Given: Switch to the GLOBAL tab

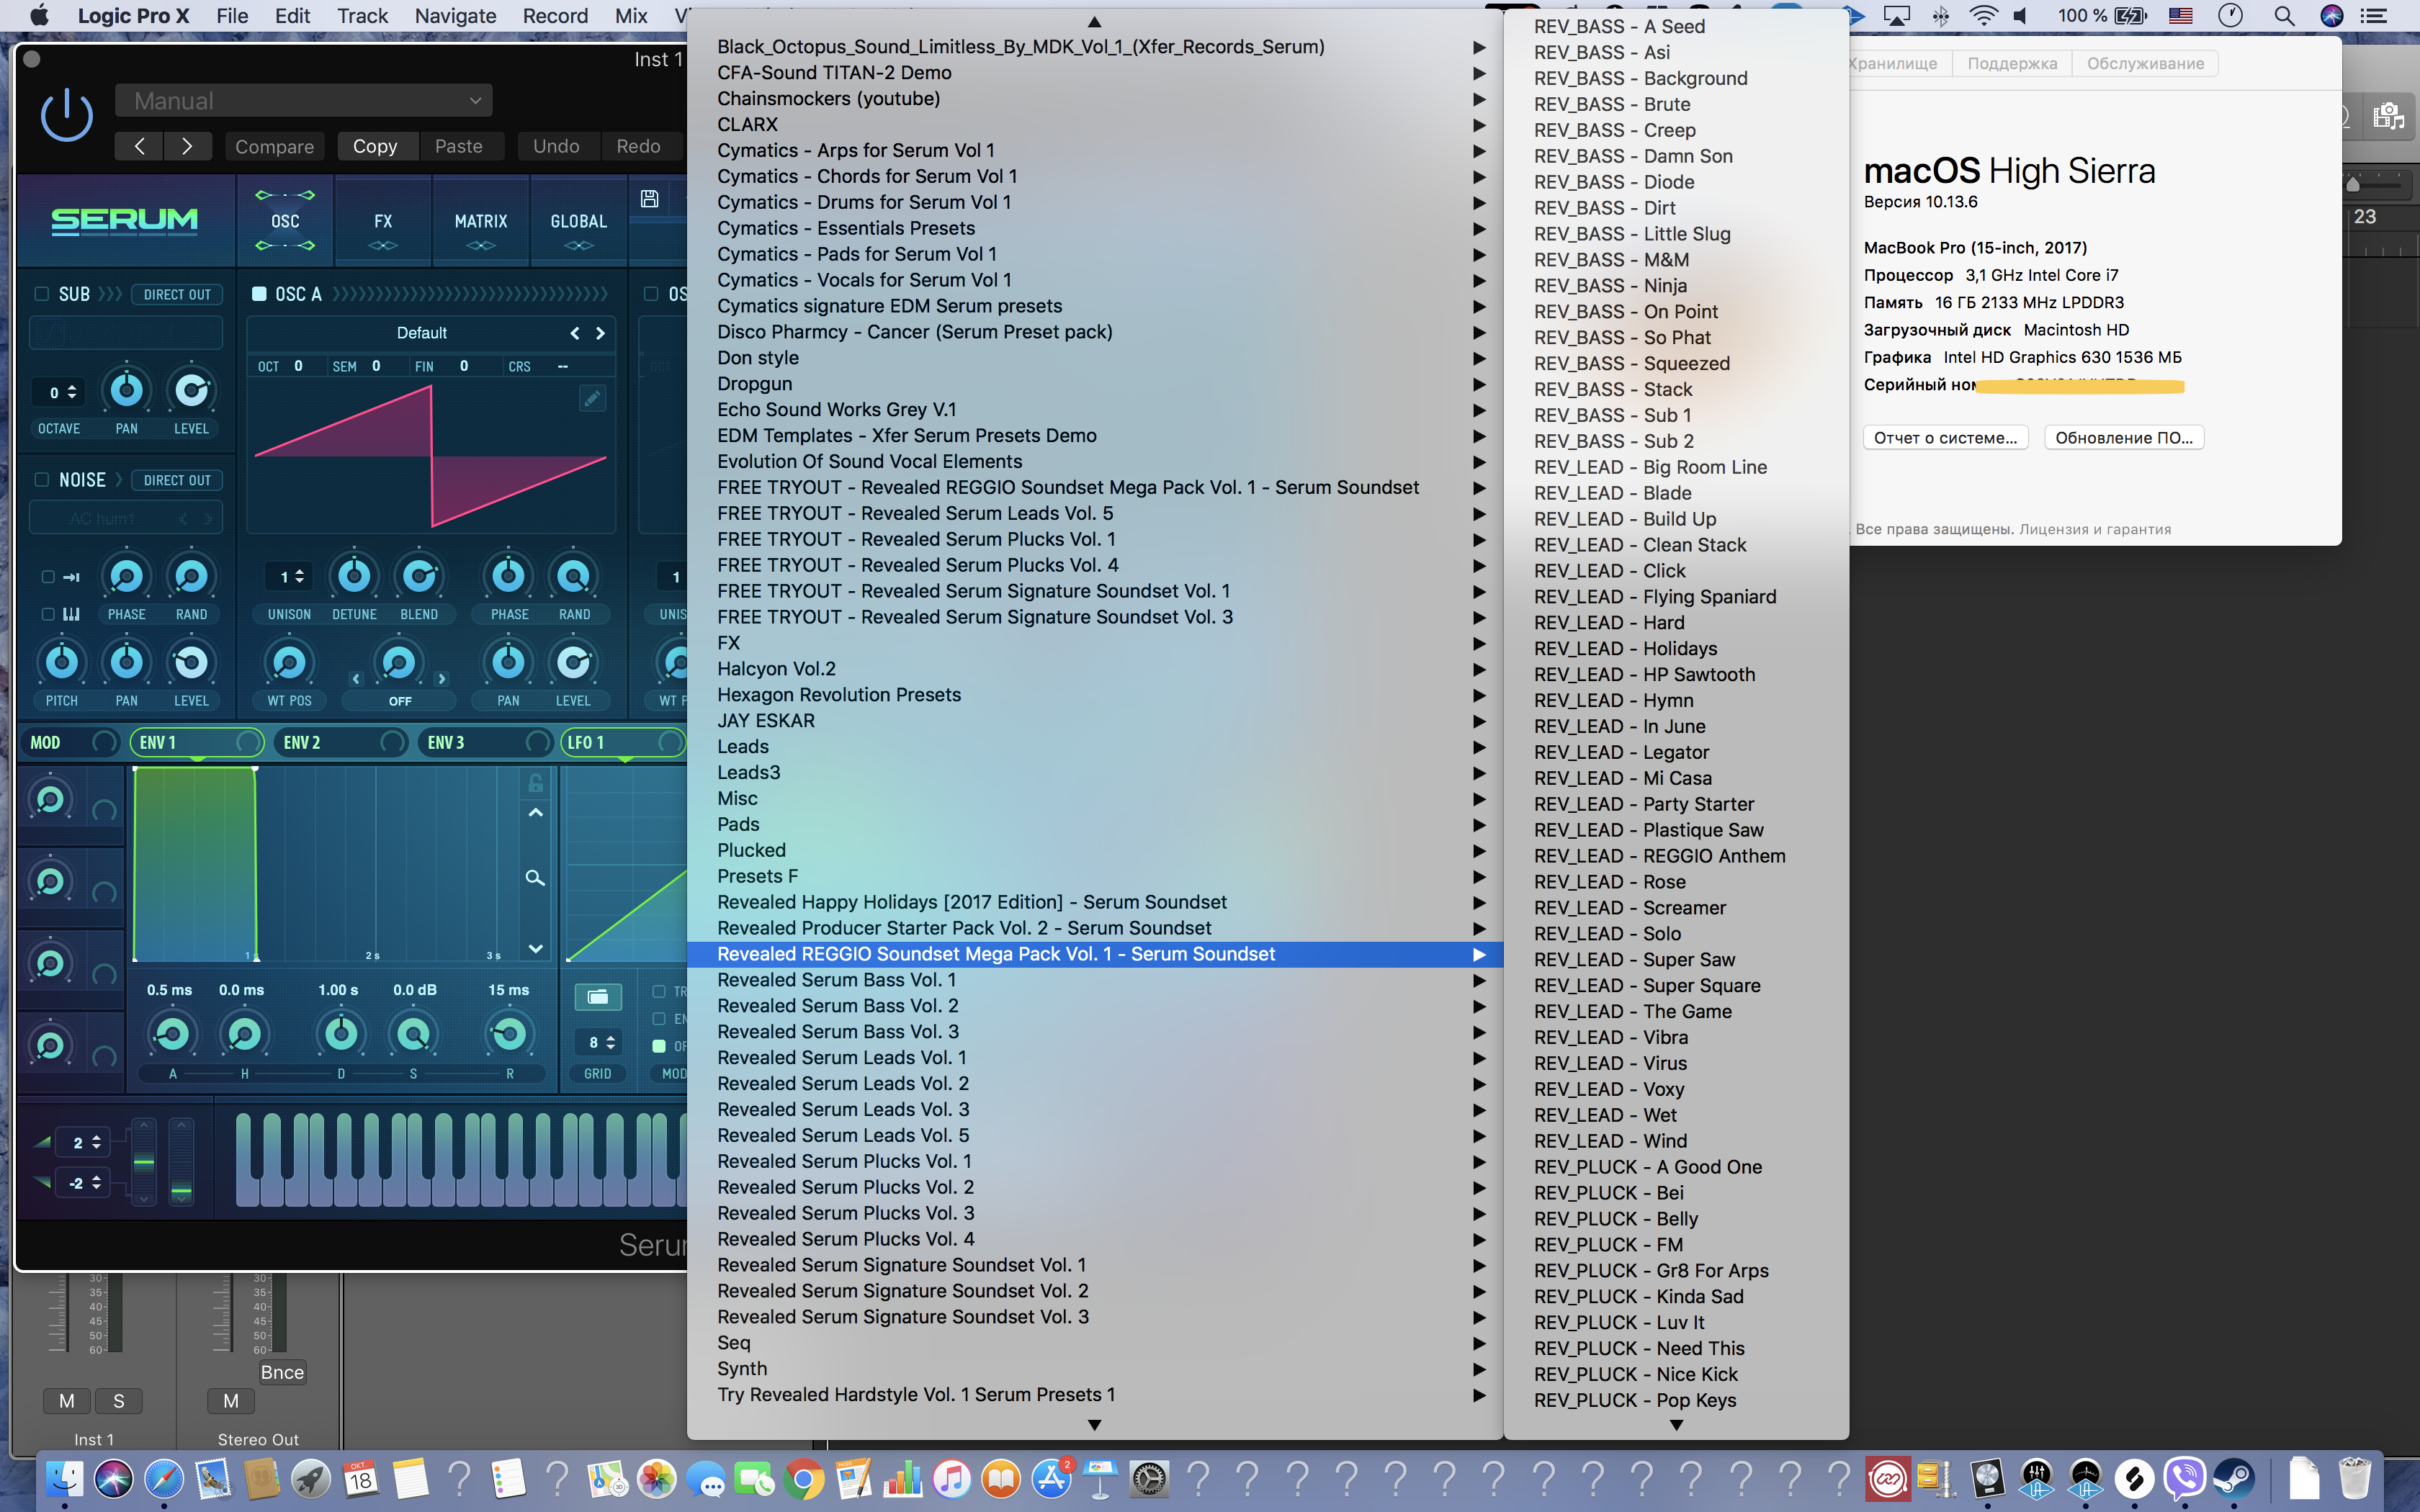Looking at the screenshot, I should [x=579, y=222].
